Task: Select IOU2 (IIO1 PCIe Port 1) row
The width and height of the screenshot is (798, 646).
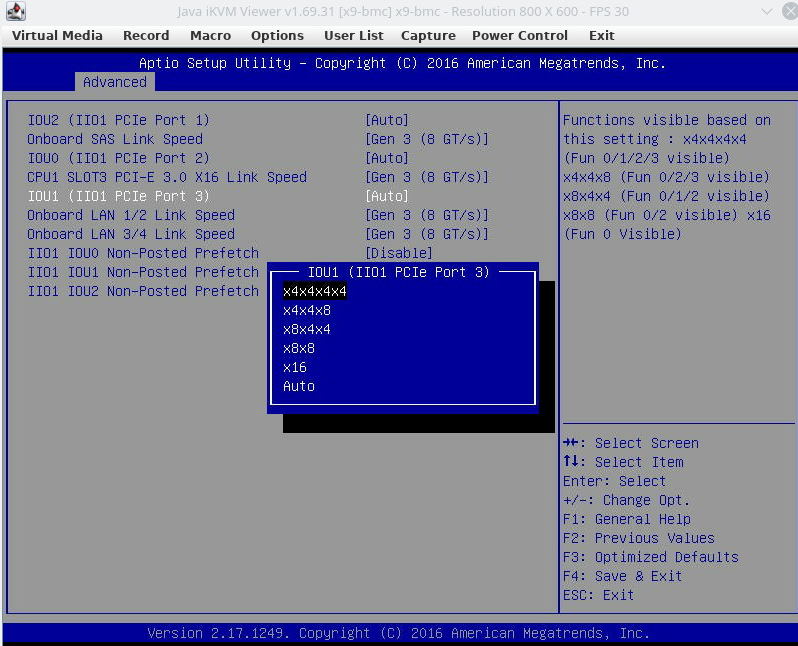Action: pyautogui.click(x=119, y=120)
